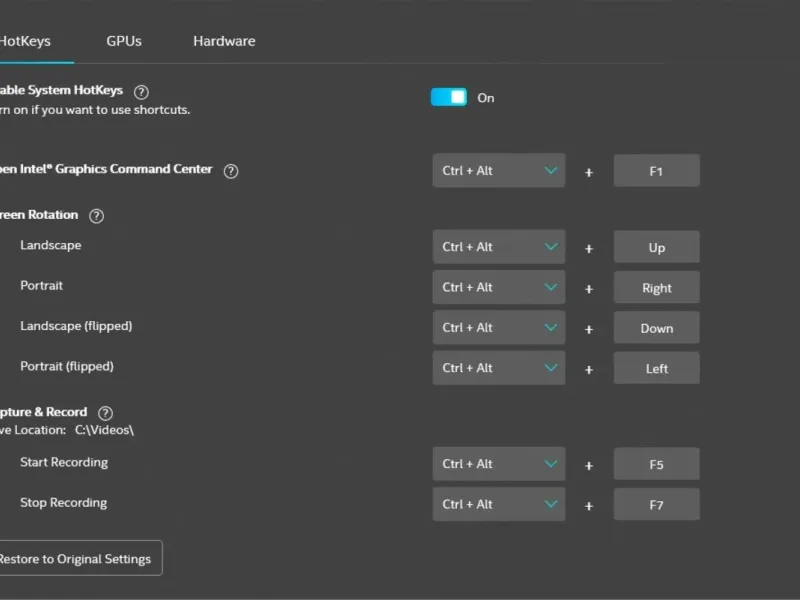Open help icon beside Graphics Command Center
800x600 pixels.
click(x=231, y=171)
